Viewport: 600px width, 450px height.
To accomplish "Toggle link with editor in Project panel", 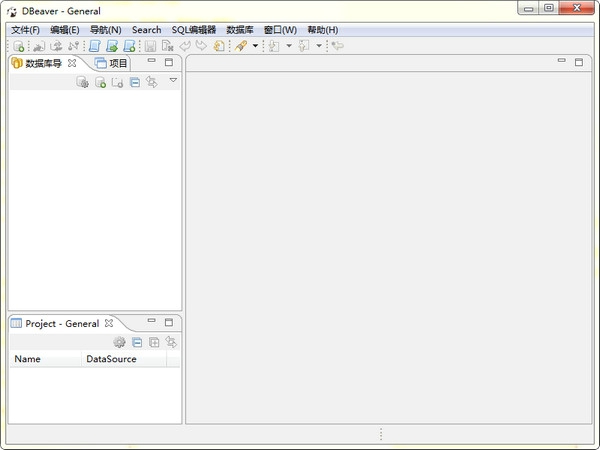I will (x=171, y=342).
